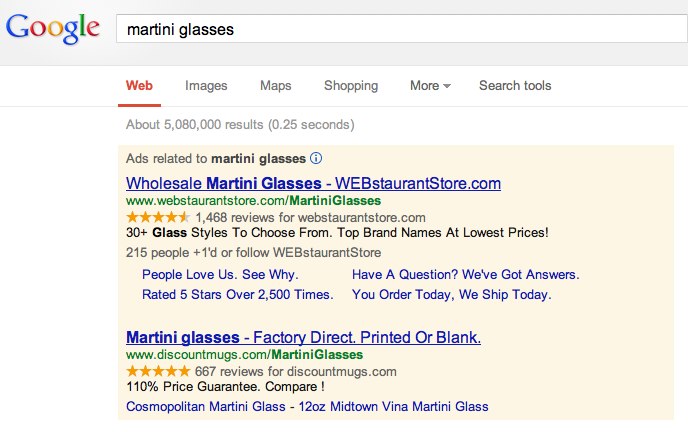Open 'Rated 5 Stars Over 2,500 Times.' link
Screen dimensions: 688x432
[x=237, y=295]
